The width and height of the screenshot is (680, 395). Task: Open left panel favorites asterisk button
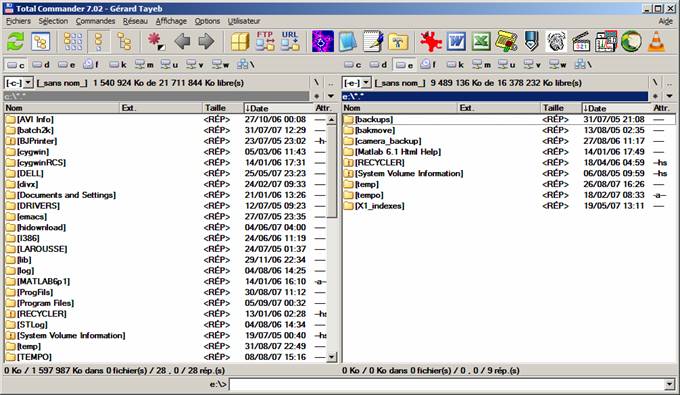point(317,96)
